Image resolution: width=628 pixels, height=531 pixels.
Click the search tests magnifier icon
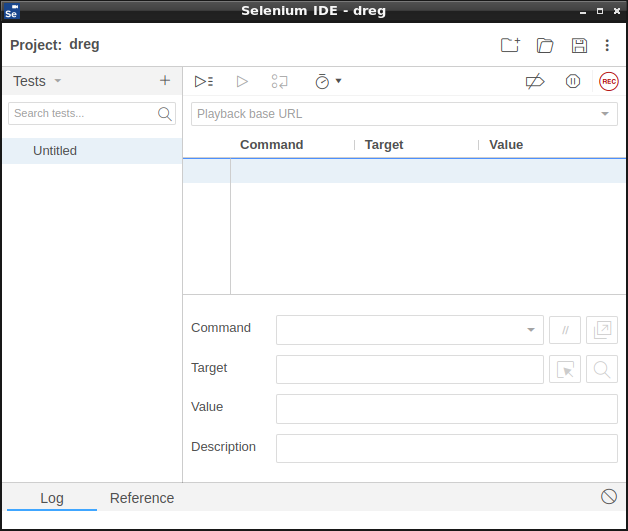[165, 114]
